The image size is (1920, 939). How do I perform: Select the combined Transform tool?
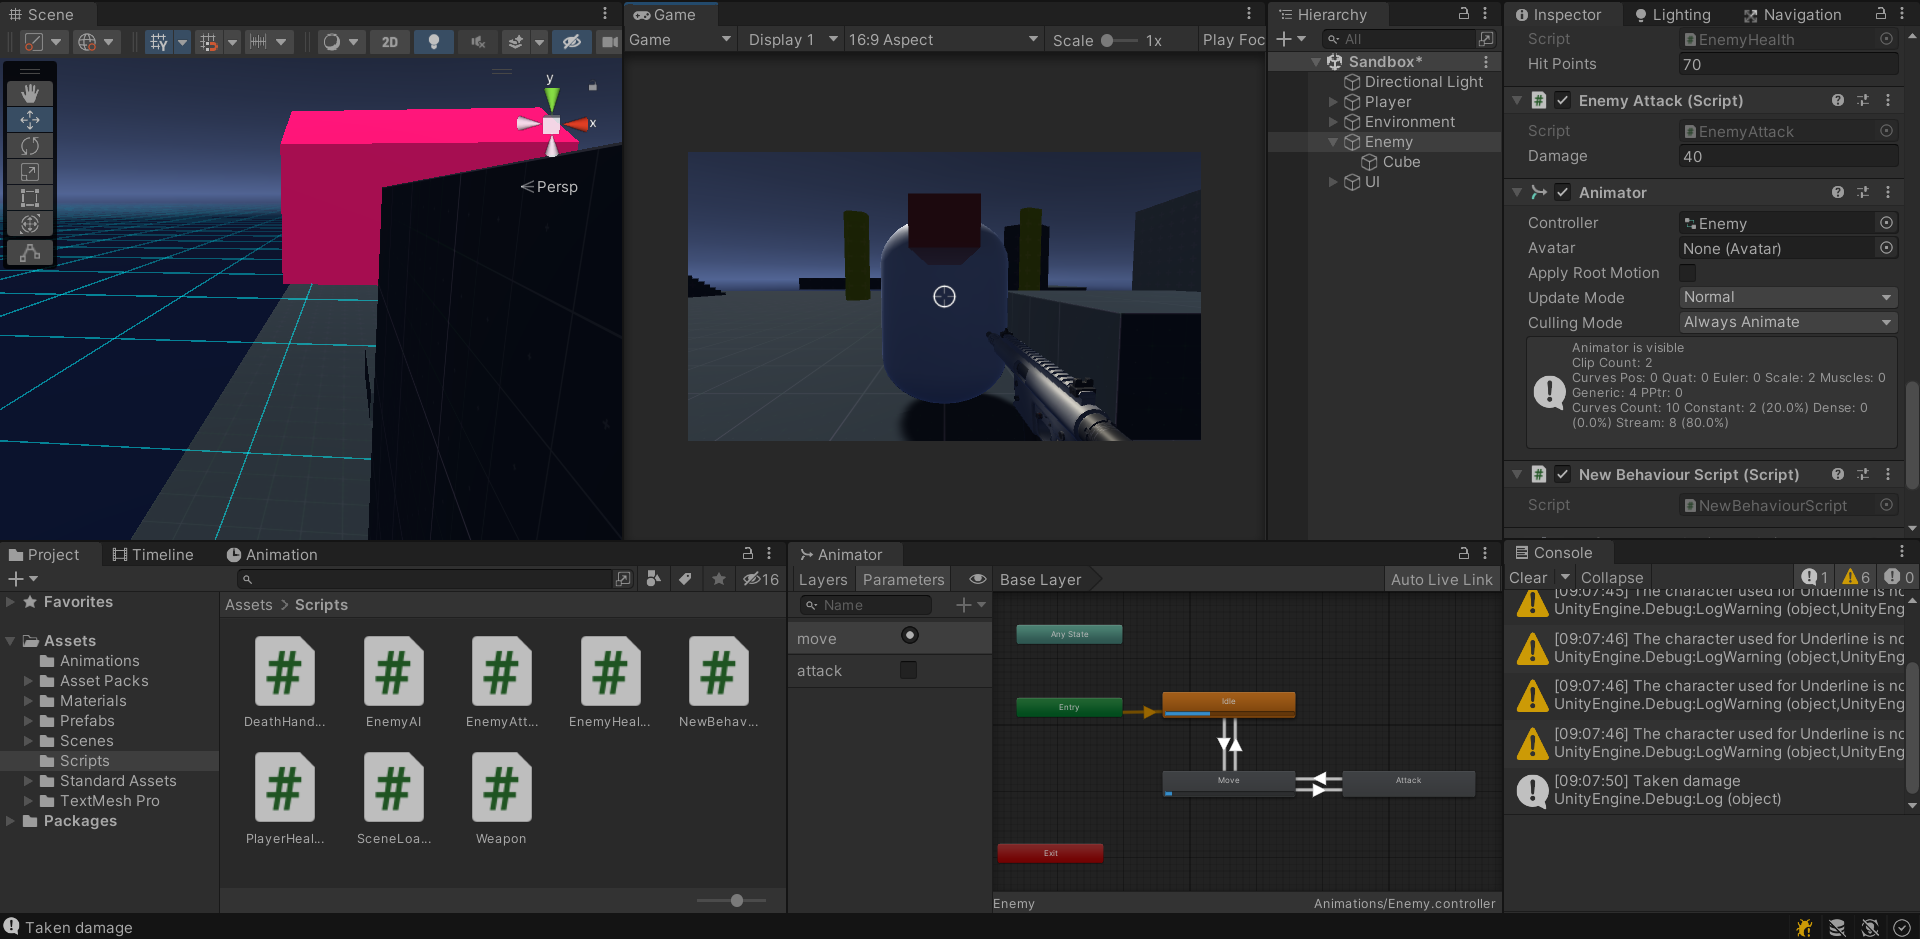point(30,224)
